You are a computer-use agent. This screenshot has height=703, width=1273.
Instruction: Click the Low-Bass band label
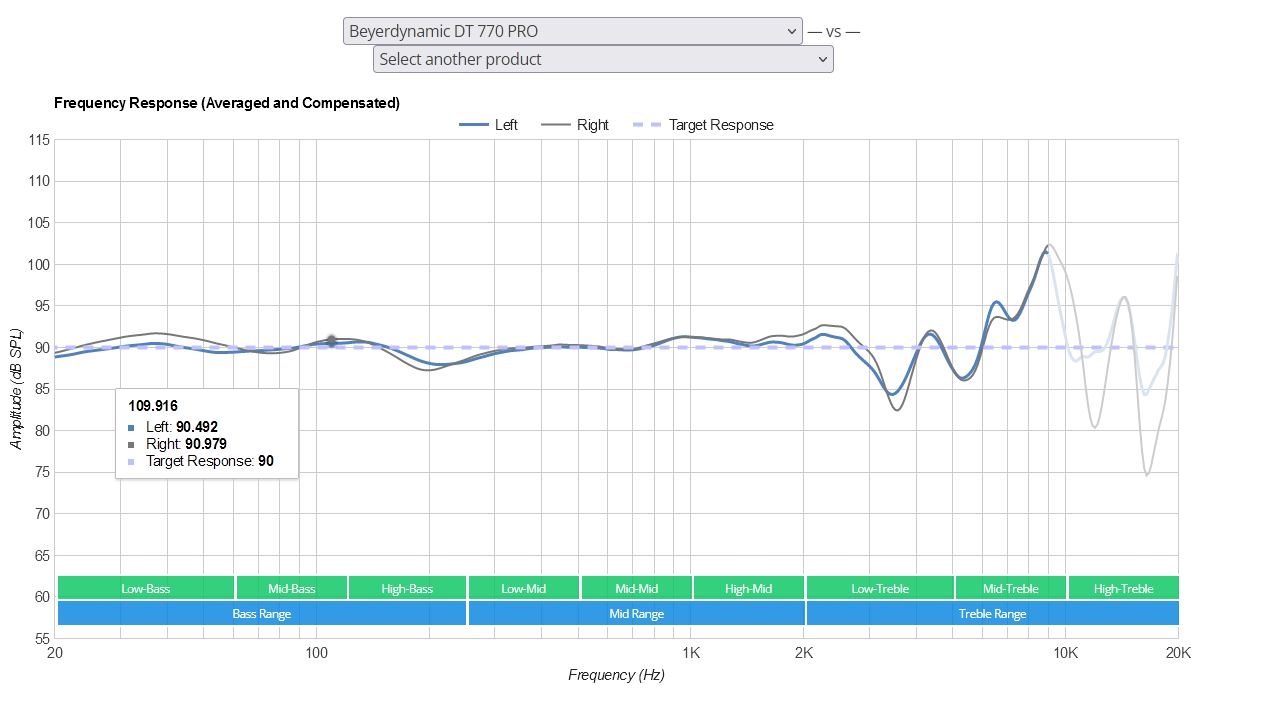coord(146,588)
